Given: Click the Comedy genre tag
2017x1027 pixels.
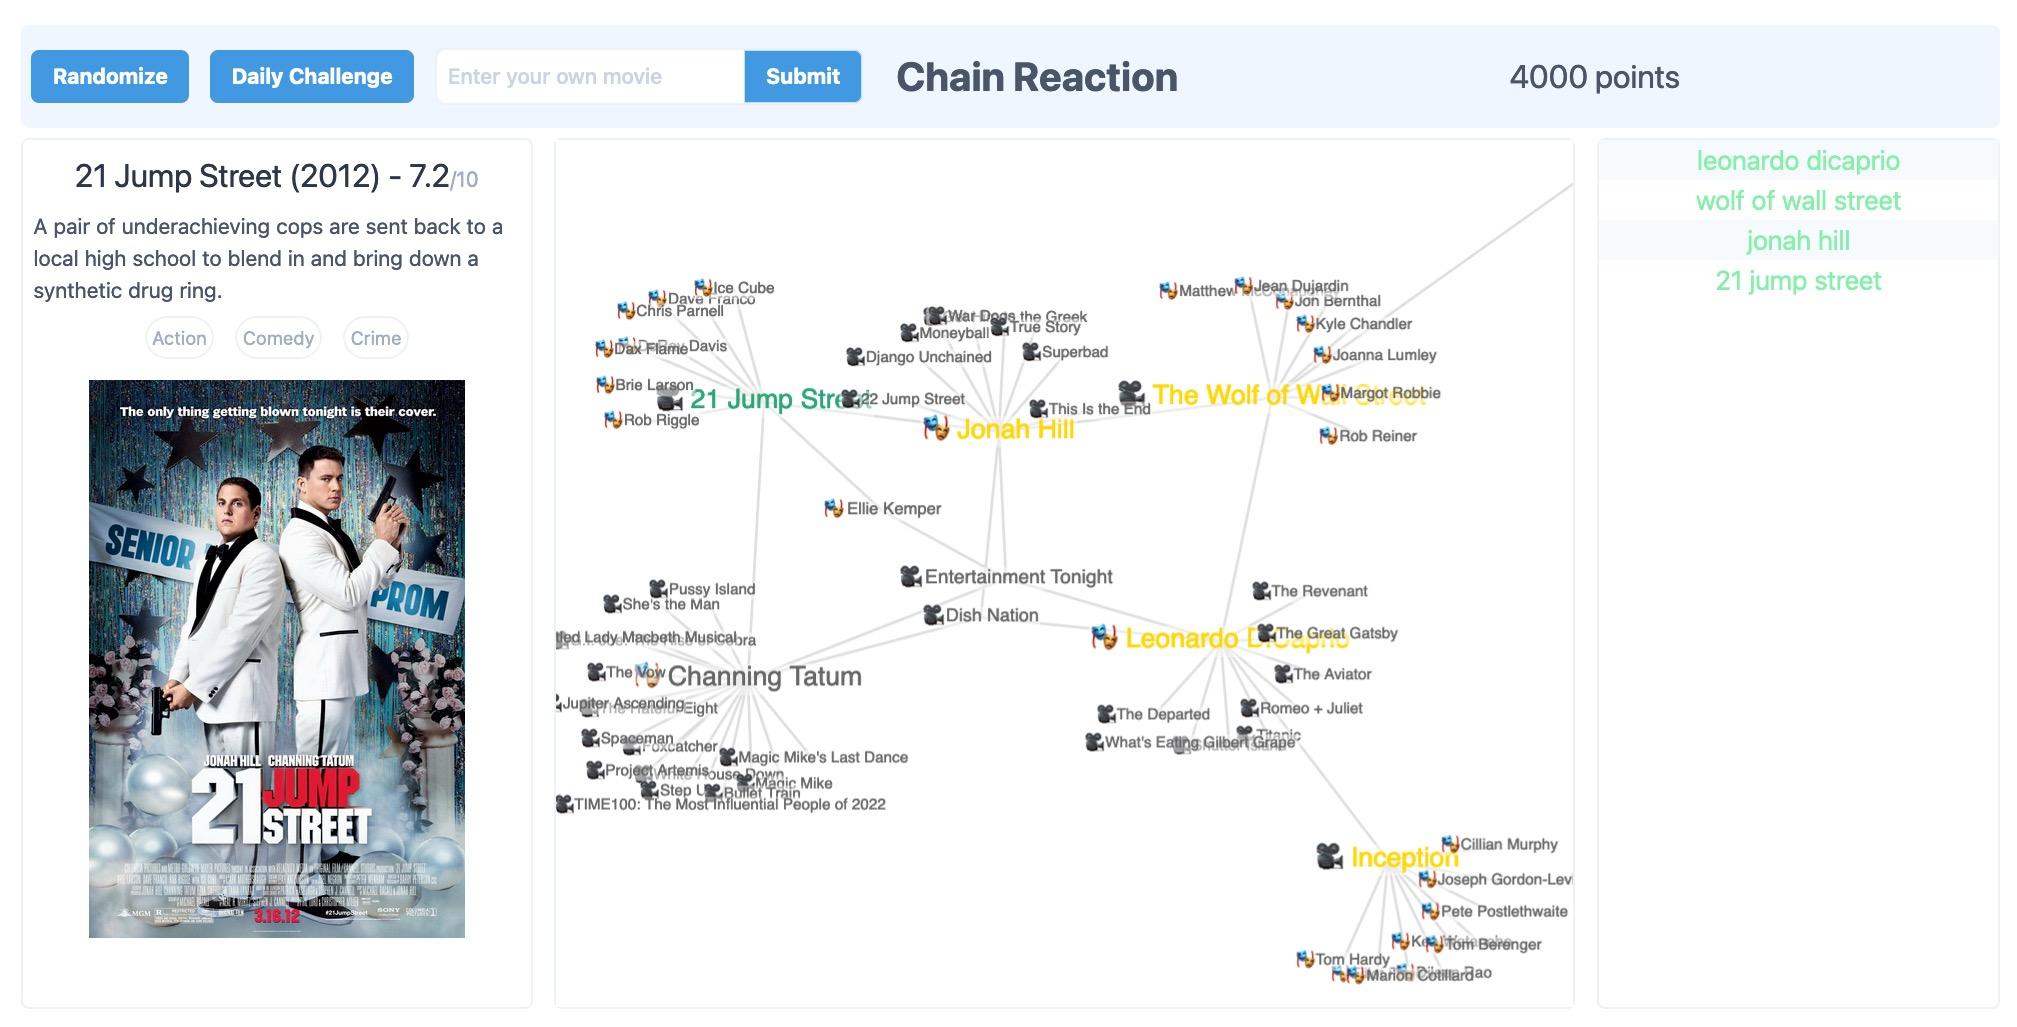Looking at the screenshot, I should coord(277,338).
